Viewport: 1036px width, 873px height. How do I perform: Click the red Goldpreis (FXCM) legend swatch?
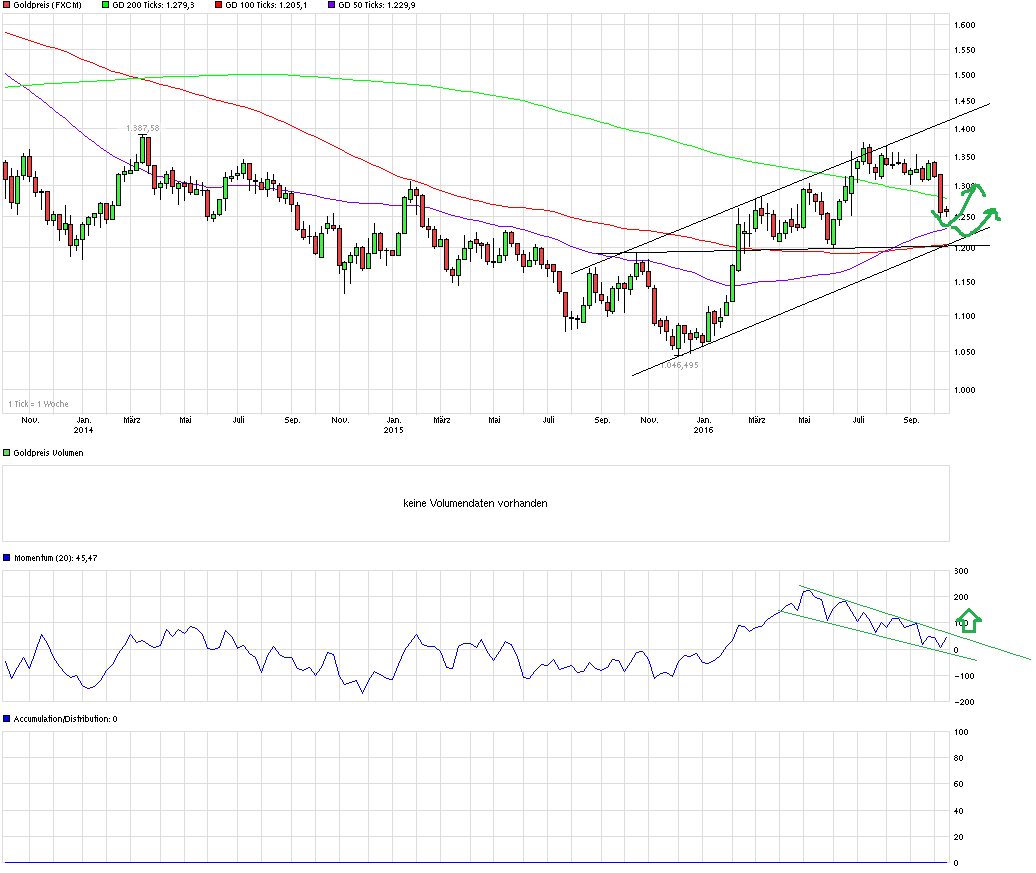(x=7, y=5)
